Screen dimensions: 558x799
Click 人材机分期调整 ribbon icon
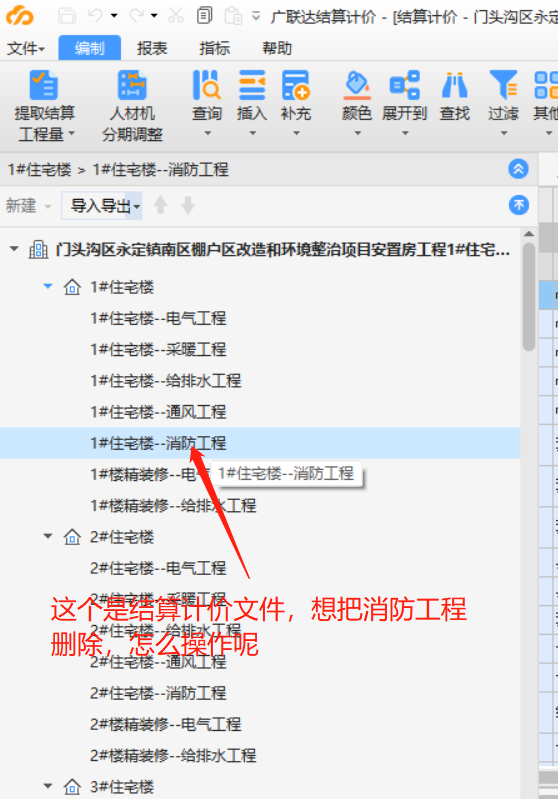point(132,85)
